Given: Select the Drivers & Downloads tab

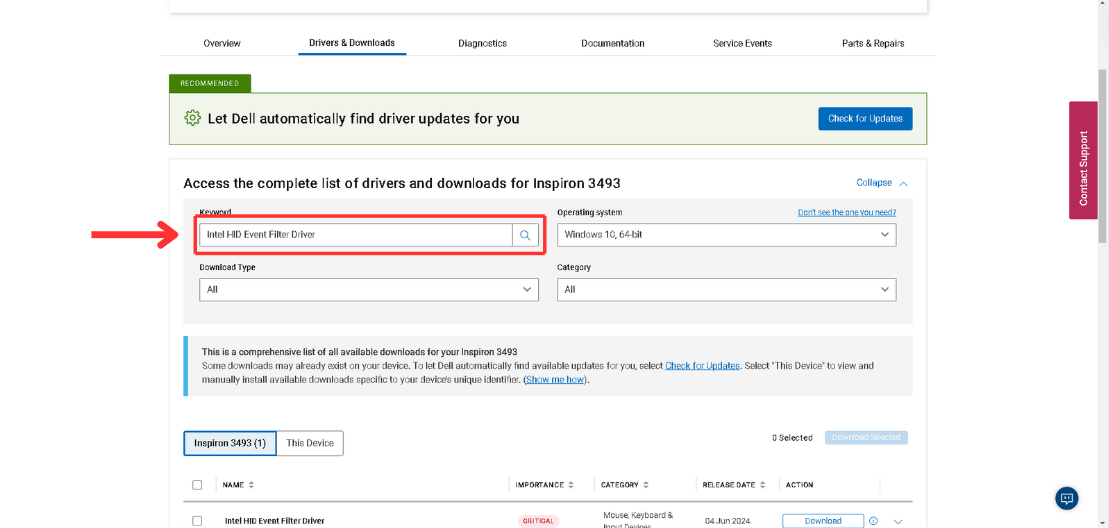Looking at the screenshot, I should click(x=352, y=43).
